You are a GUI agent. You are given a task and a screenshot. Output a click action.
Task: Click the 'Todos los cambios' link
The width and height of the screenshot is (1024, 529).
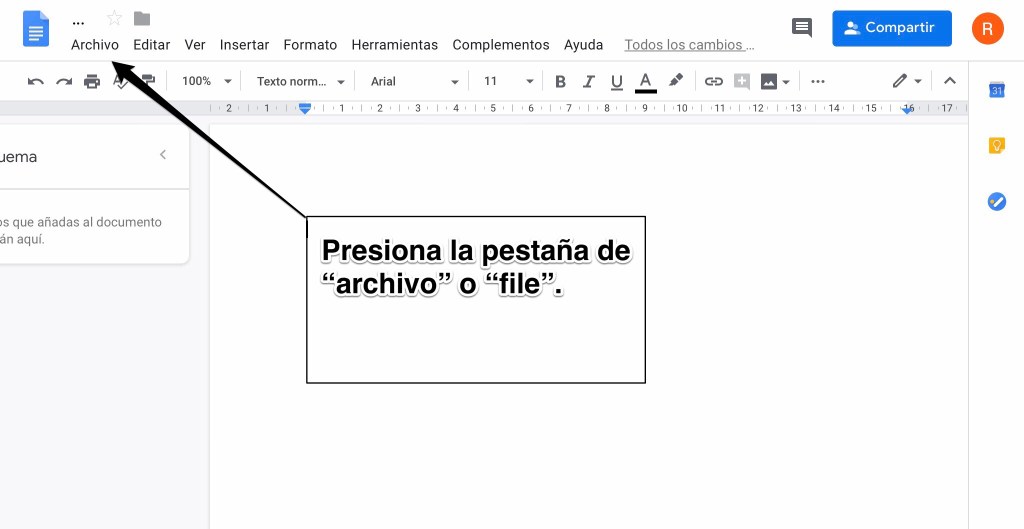(689, 45)
